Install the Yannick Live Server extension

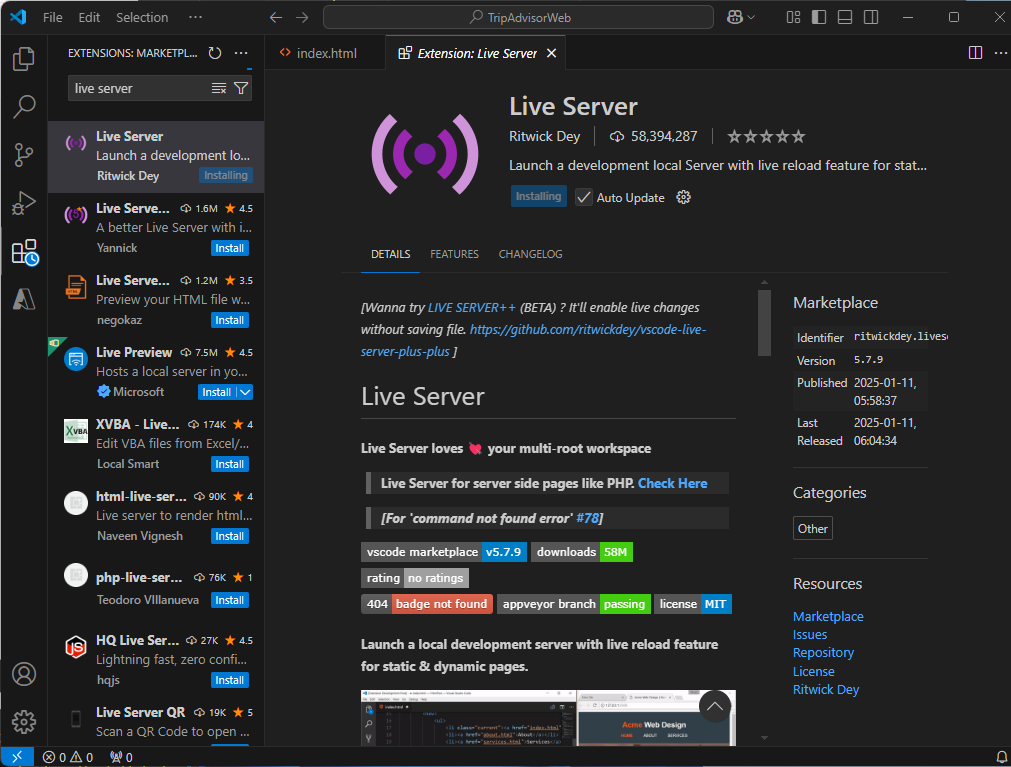pyautogui.click(x=230, y=248)
